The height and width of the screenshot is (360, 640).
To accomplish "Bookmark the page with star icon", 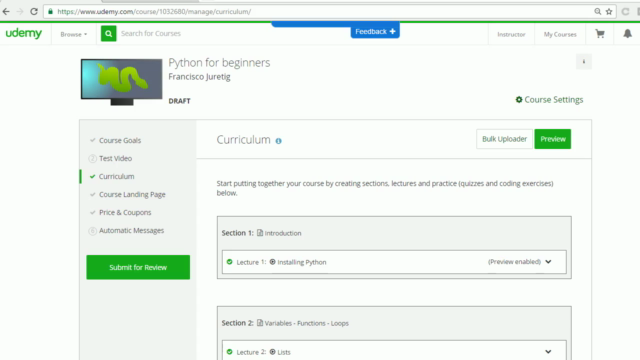I will click(x=609, y=11).
